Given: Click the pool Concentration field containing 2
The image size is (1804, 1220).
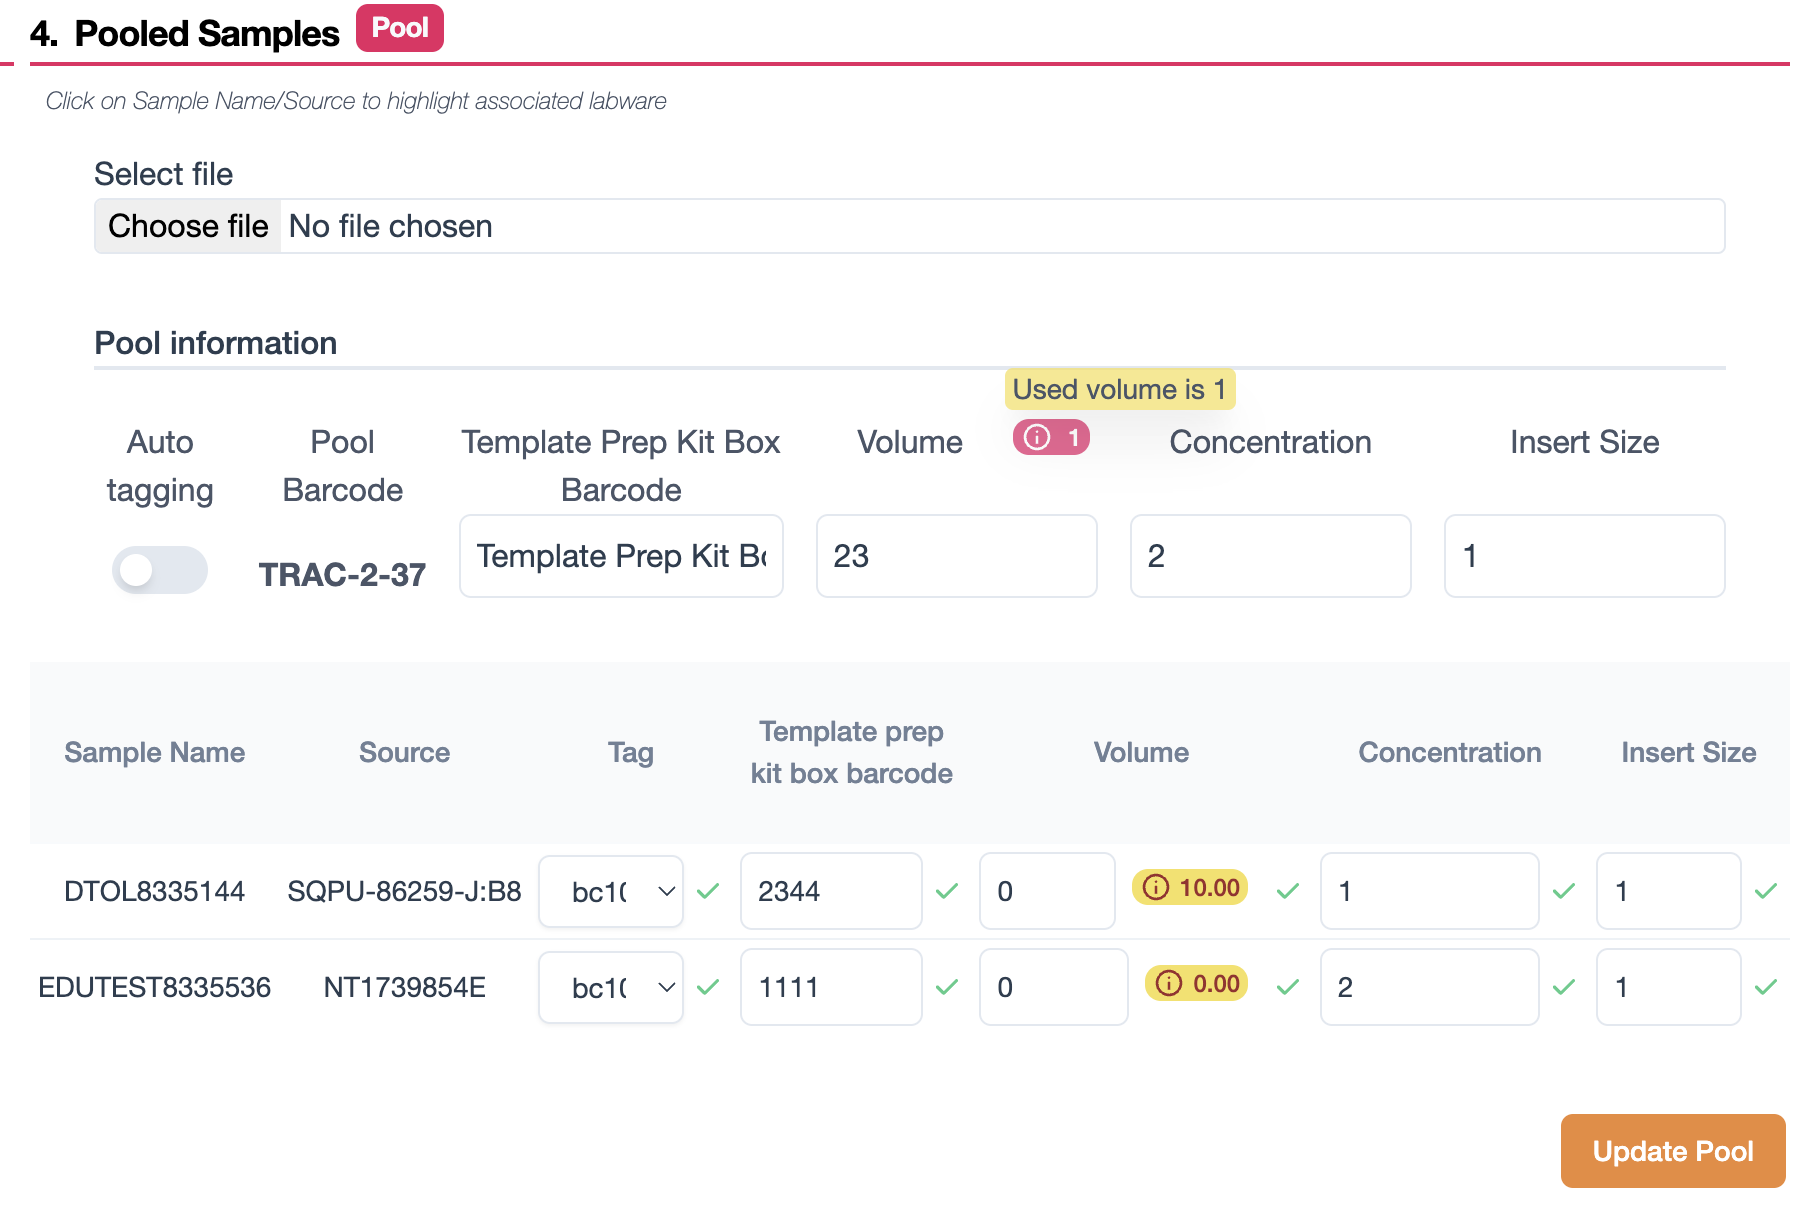Looking at the screenshot, I should [1270, 556].
